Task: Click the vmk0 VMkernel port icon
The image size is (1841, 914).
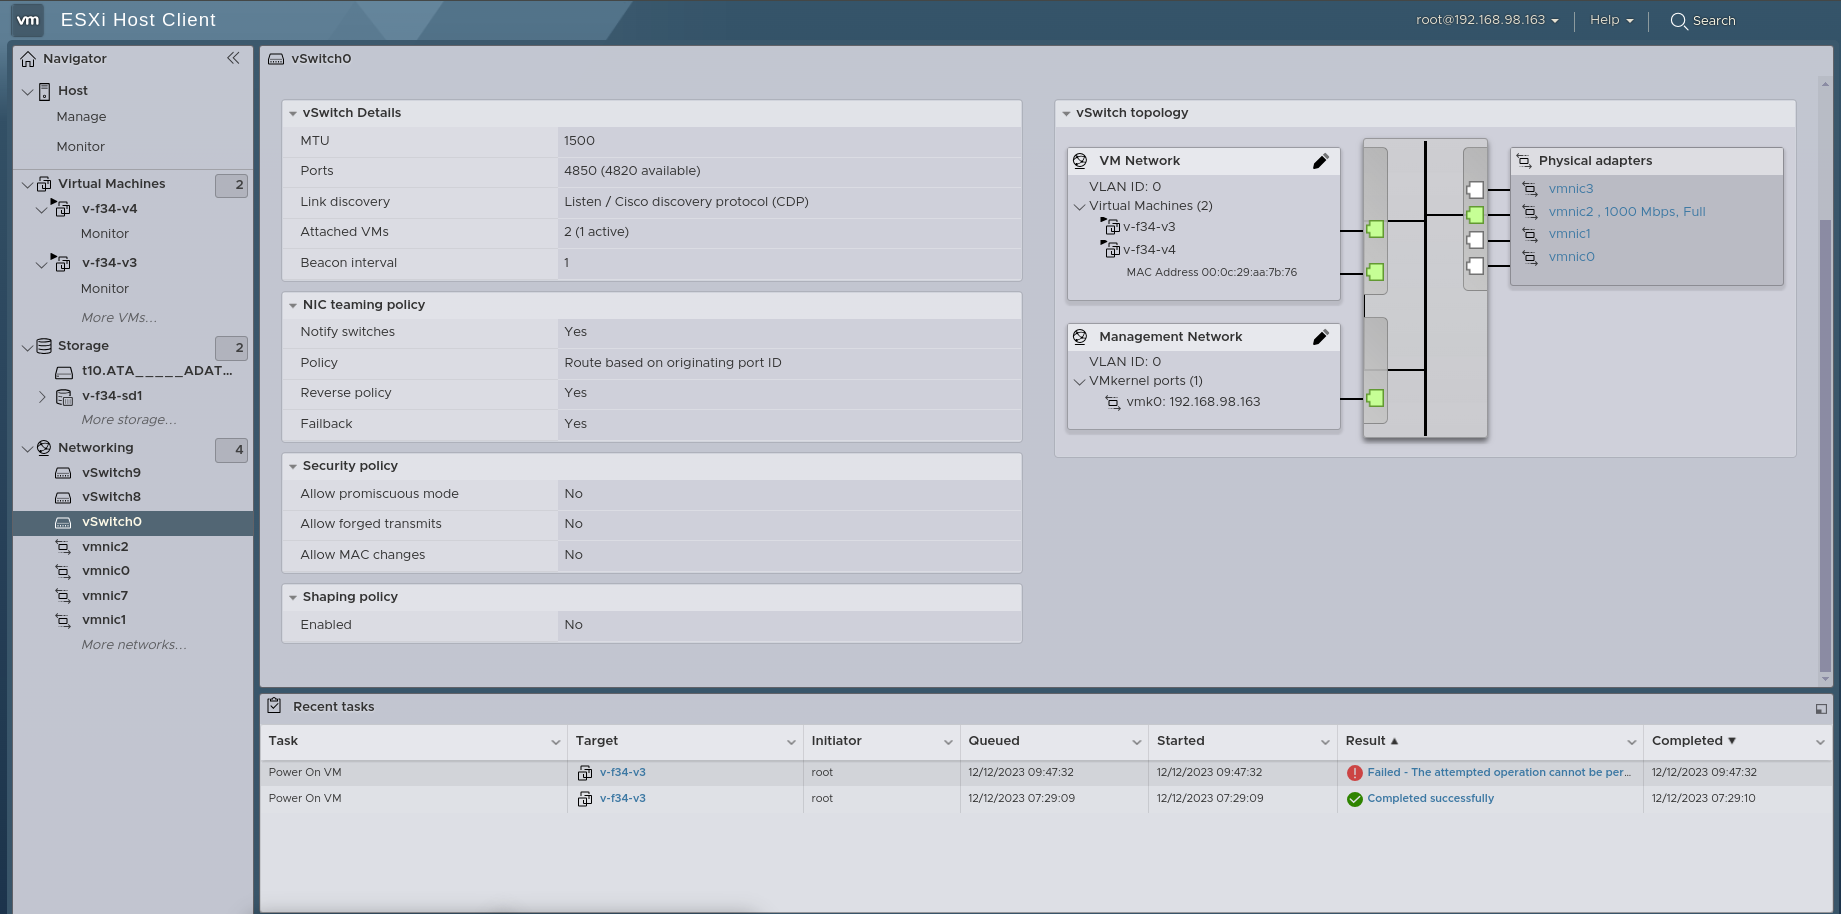Action: point(1113,403)
